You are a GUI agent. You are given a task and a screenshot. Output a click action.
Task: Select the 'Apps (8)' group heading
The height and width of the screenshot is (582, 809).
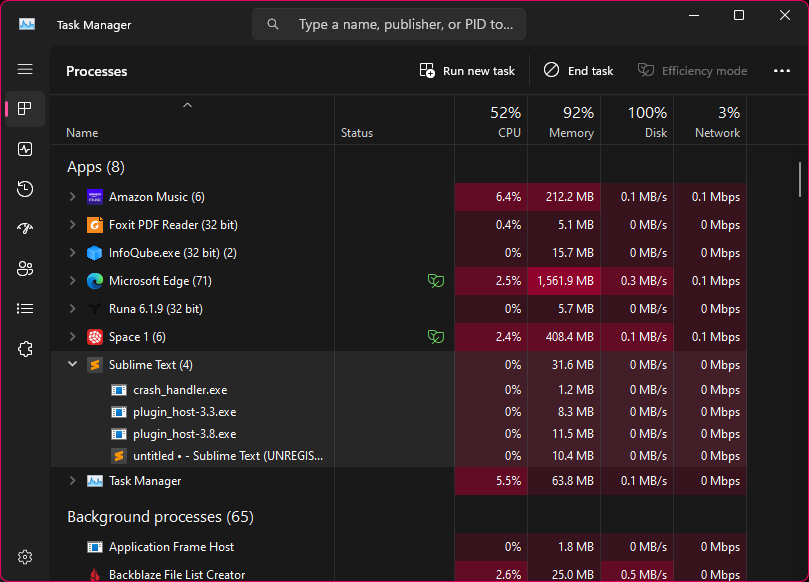(96, 167)
